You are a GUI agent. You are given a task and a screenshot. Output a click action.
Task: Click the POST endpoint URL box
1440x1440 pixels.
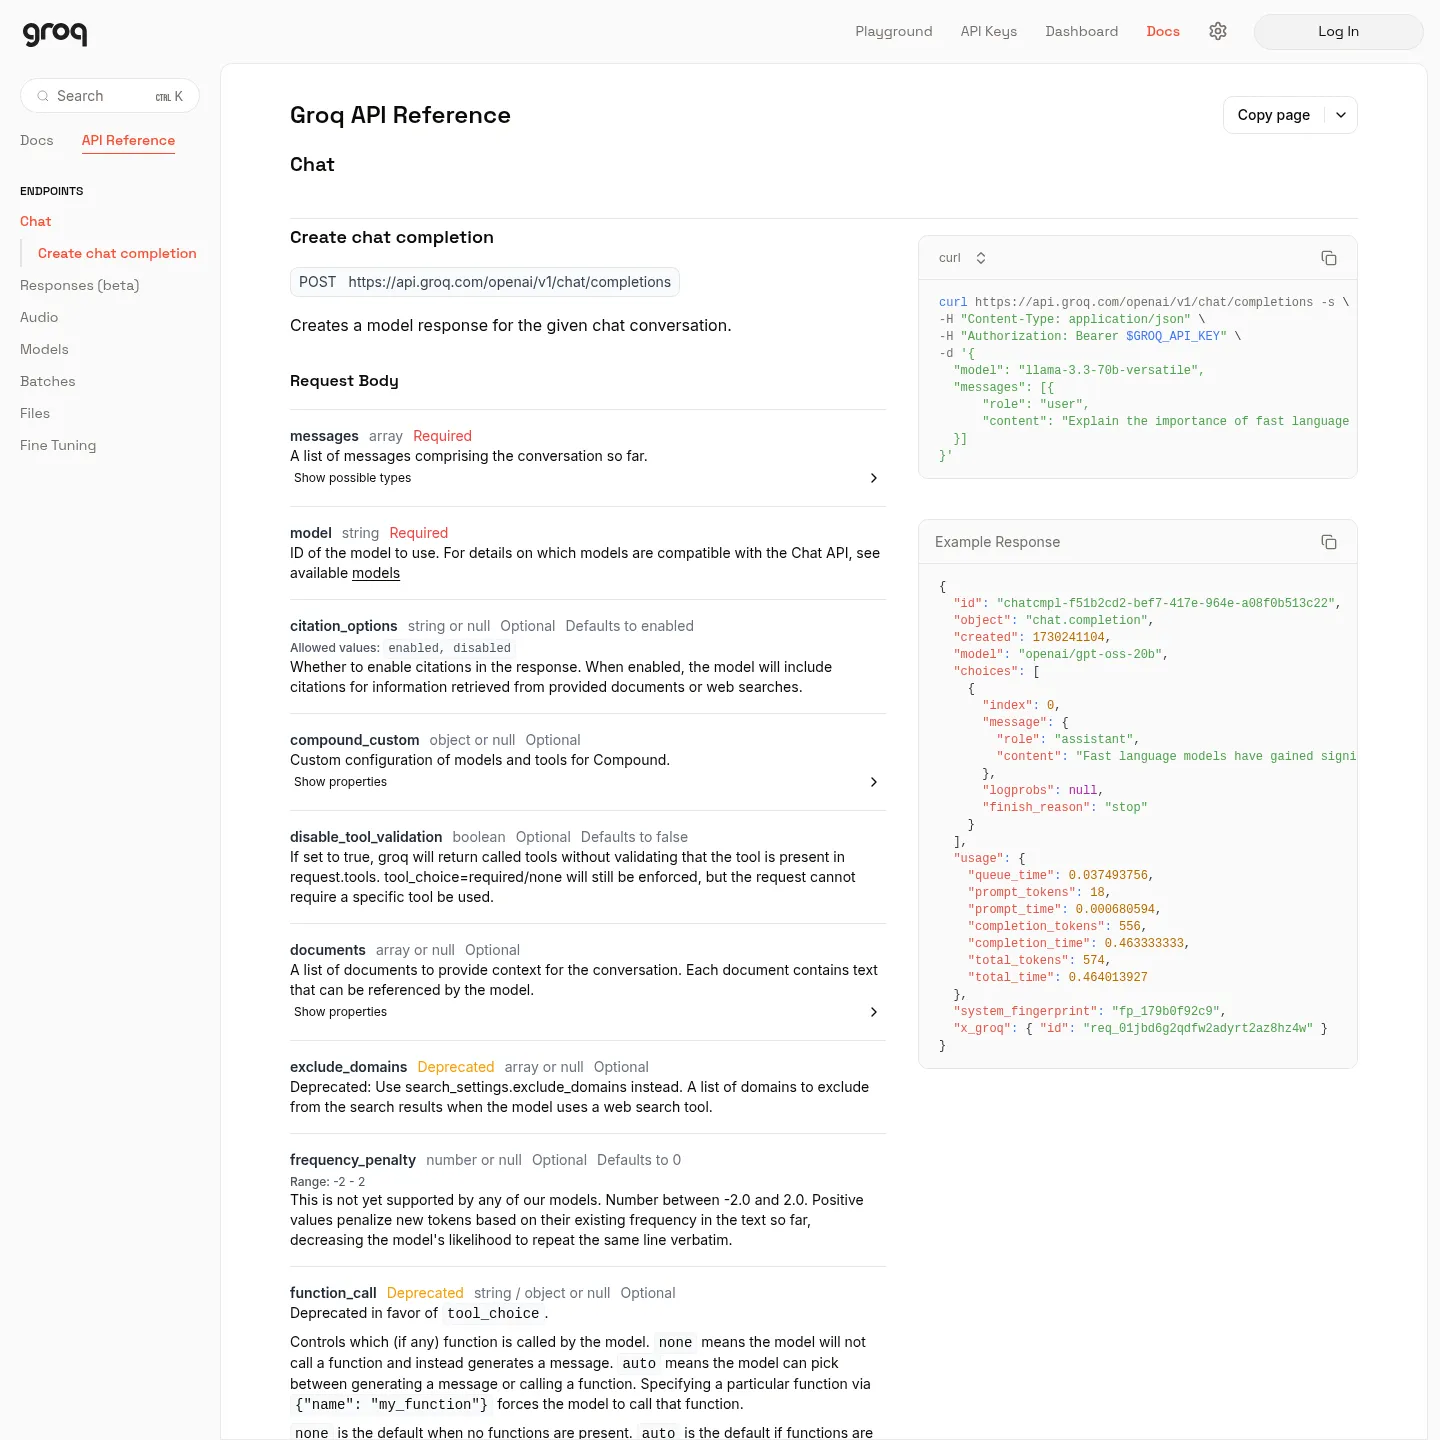pyautogui.click(x=485, y=282)
